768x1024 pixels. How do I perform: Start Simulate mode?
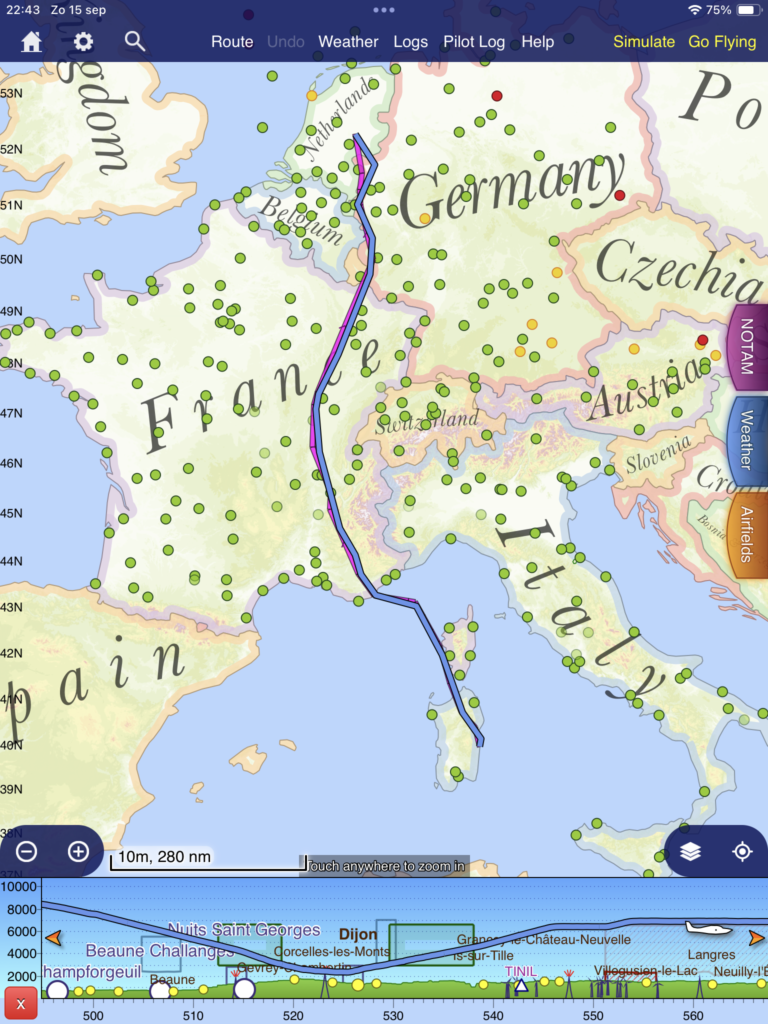point(644,42)
